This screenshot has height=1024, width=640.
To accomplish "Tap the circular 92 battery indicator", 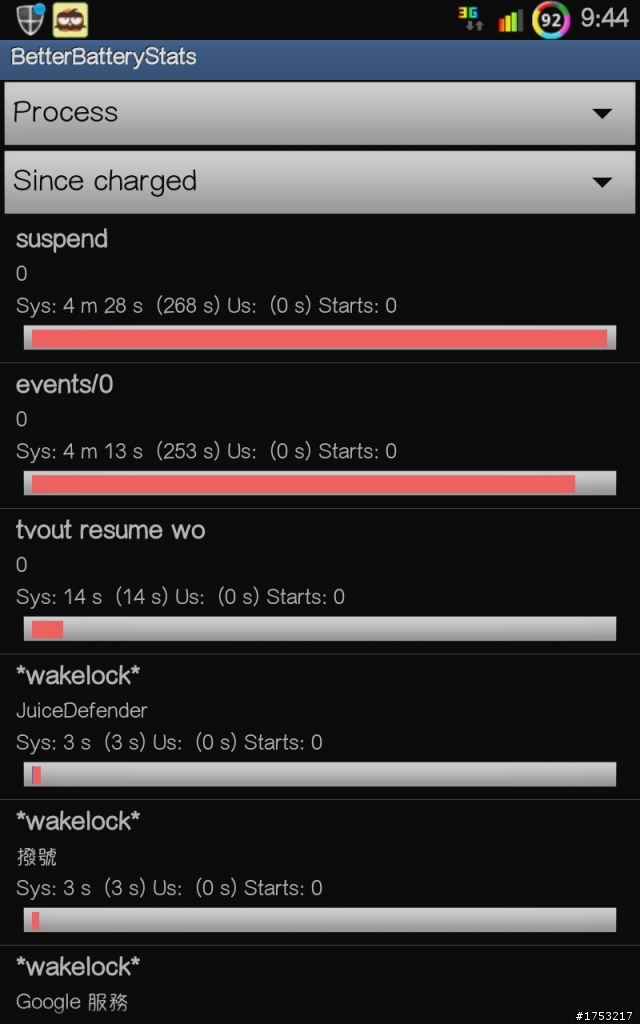I will 551,20.
